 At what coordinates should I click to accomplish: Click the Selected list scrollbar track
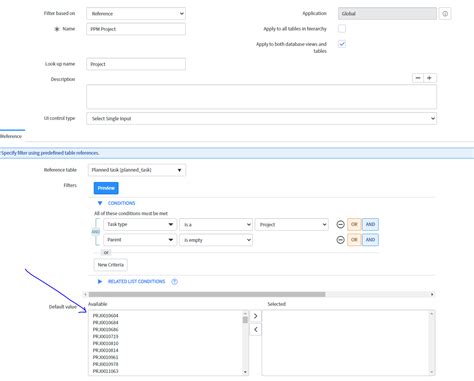click(x=432, y=343)
